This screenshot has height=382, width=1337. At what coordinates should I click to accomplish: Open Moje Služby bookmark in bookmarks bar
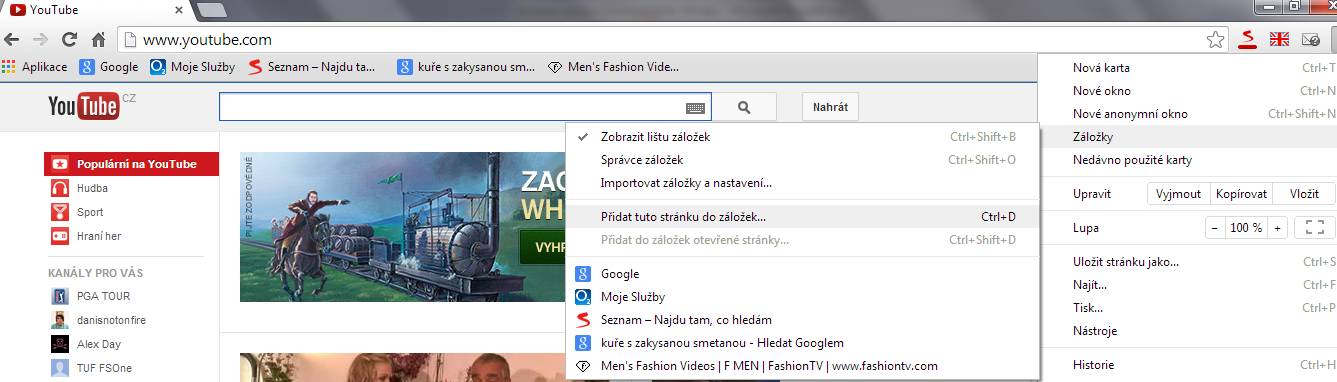[192, 67]
